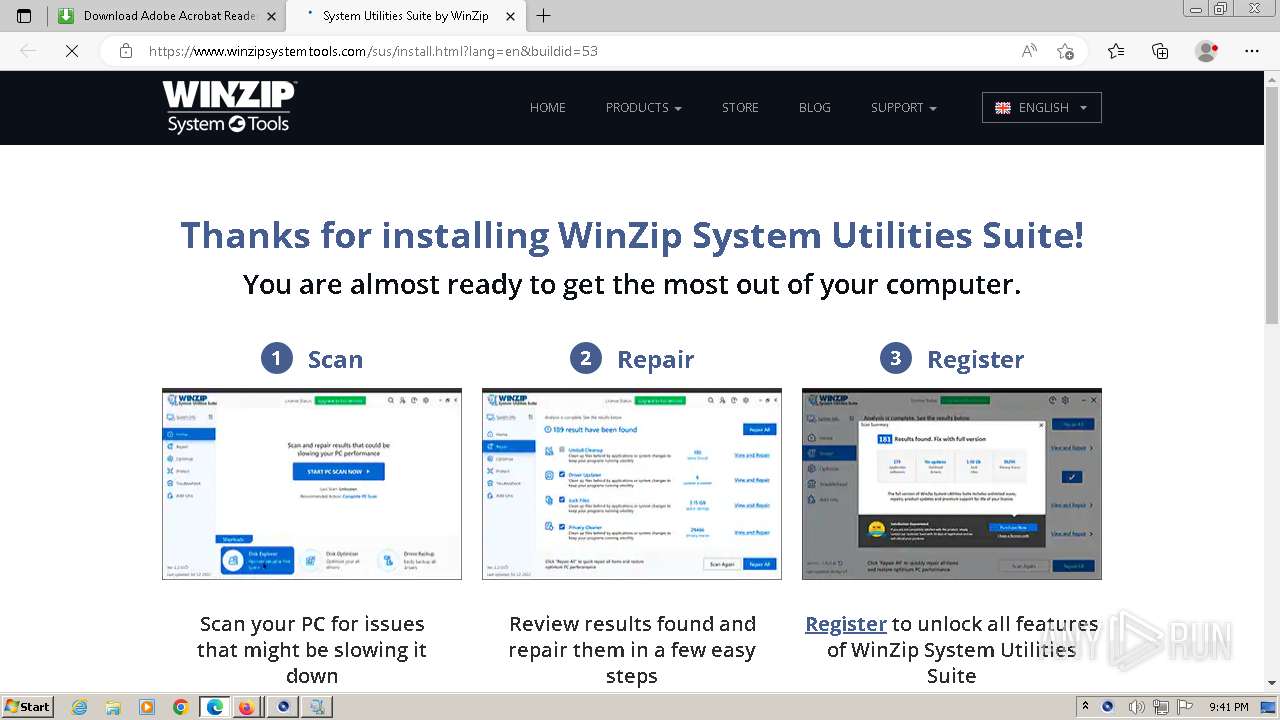Stop loading the page
The height and width of the screenshot is (720, 1280).
point(72,51)
